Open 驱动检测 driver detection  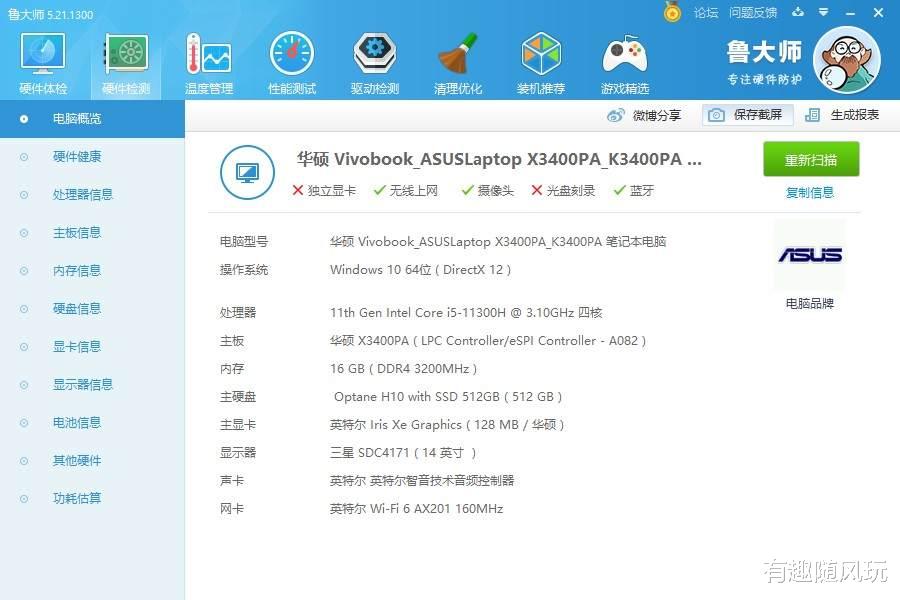click(x=374, y=60)
